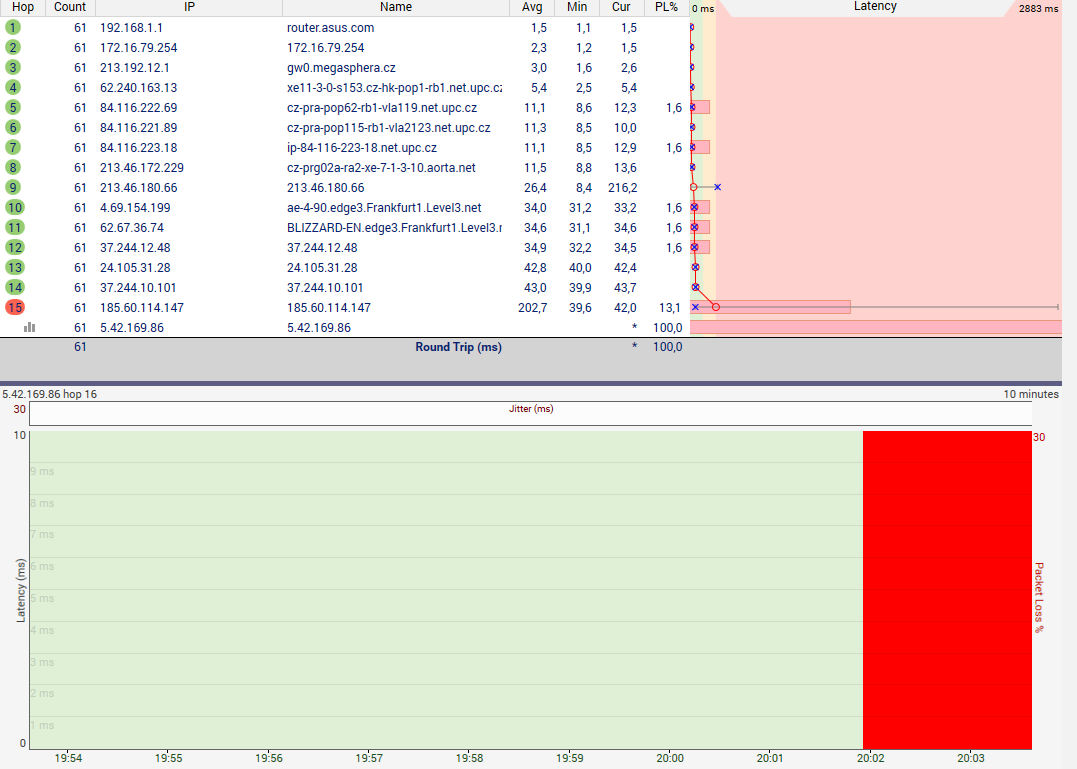
Task: Click the hop 15 latency bar in graph
Action: (x=770, y=307)
